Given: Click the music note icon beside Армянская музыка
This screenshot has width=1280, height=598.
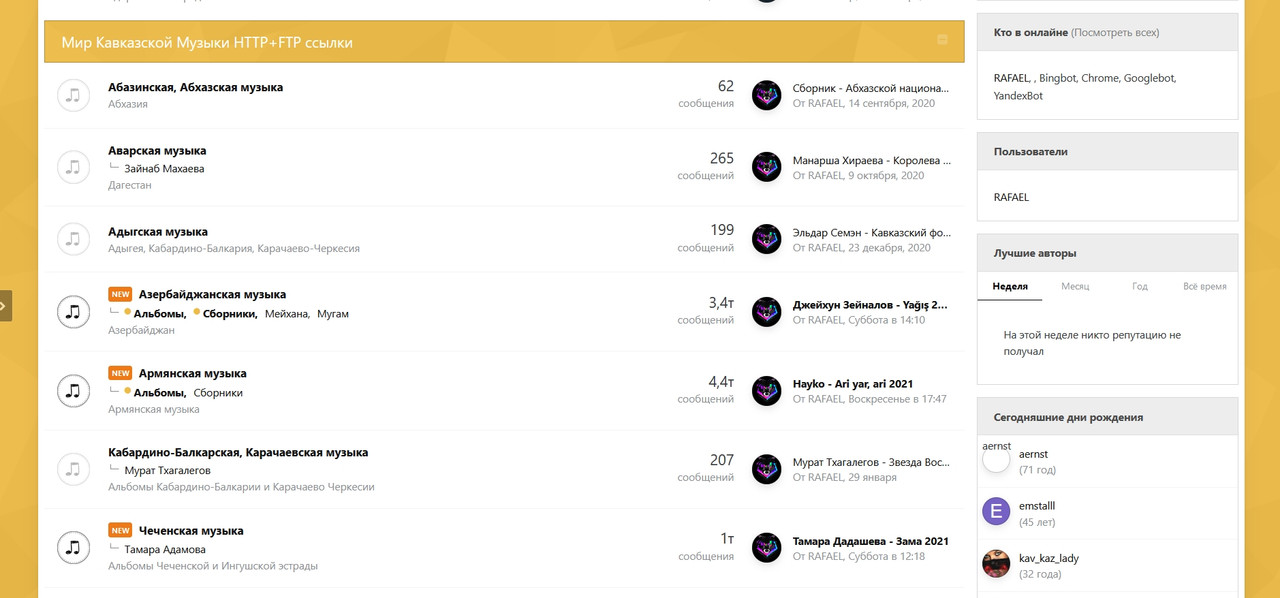Looking at the screenshot, I should point(73,390).
